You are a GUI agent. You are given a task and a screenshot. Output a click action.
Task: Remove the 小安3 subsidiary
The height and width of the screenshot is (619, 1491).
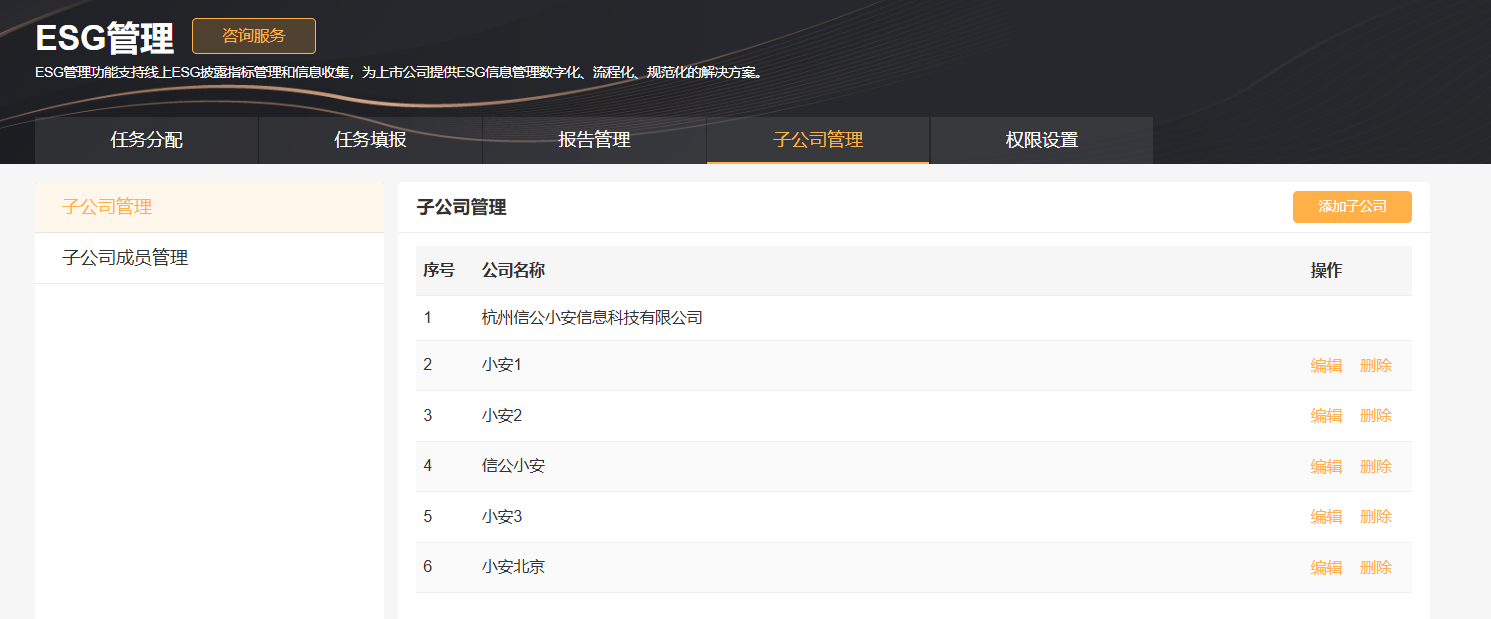1376,517
